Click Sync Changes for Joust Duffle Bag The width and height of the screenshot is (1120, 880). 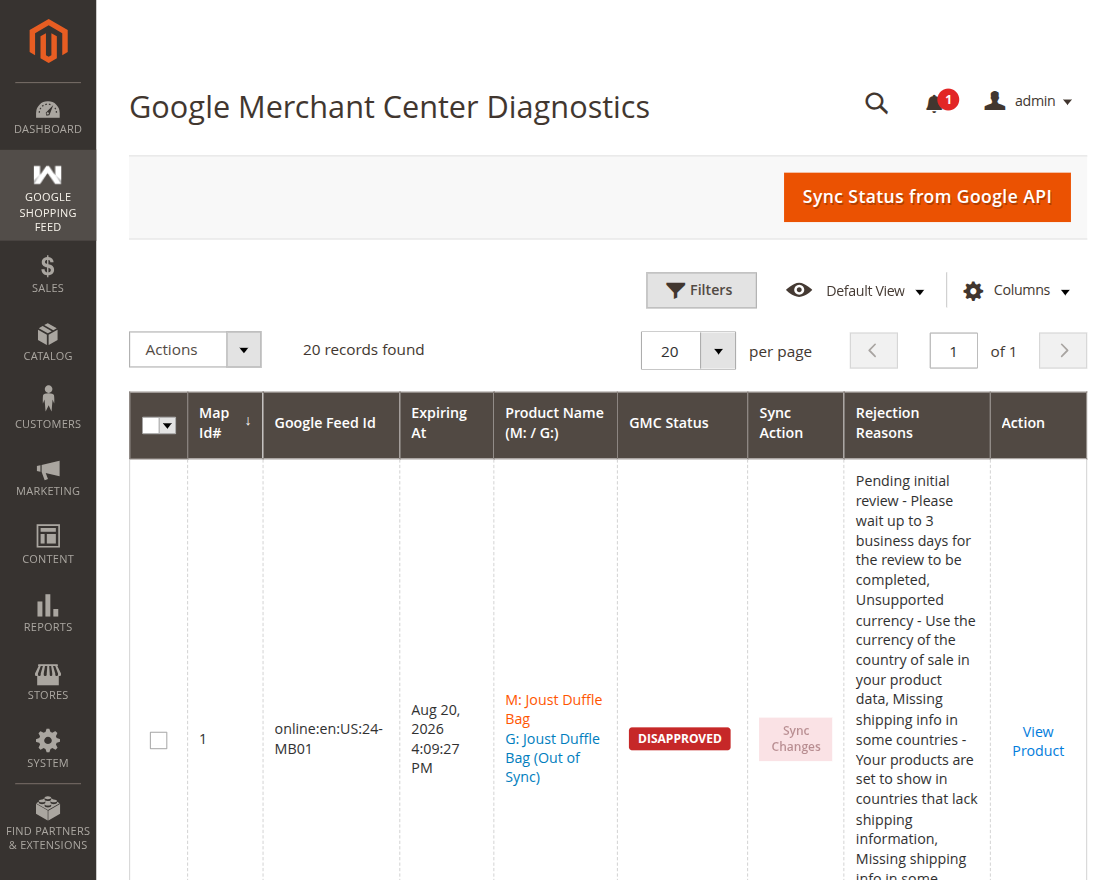(x=796, y=739)
